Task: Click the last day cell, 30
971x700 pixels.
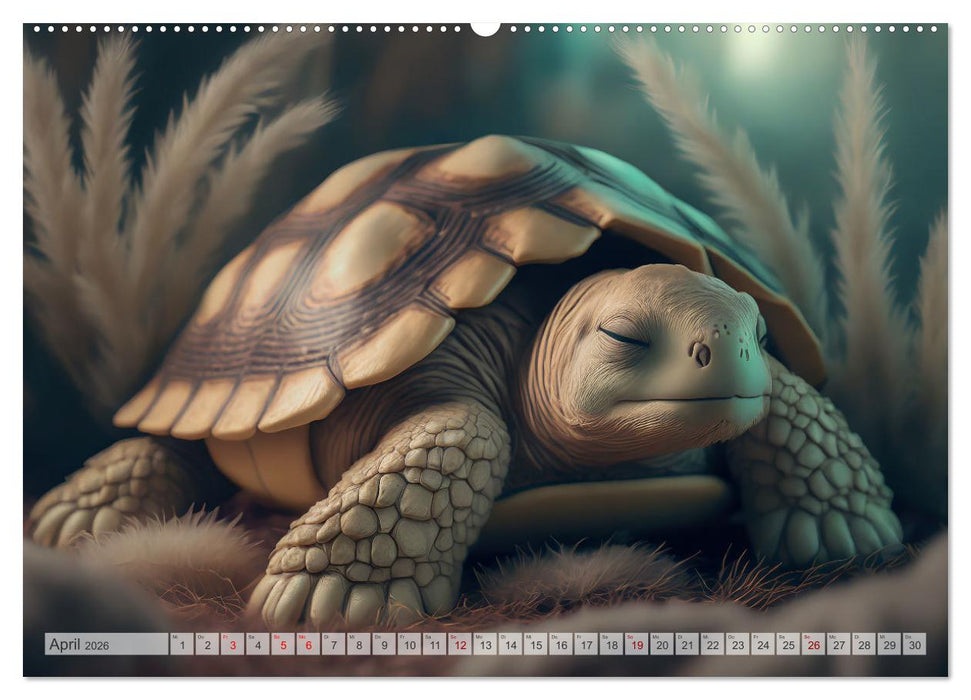Action: click(914, 644)
